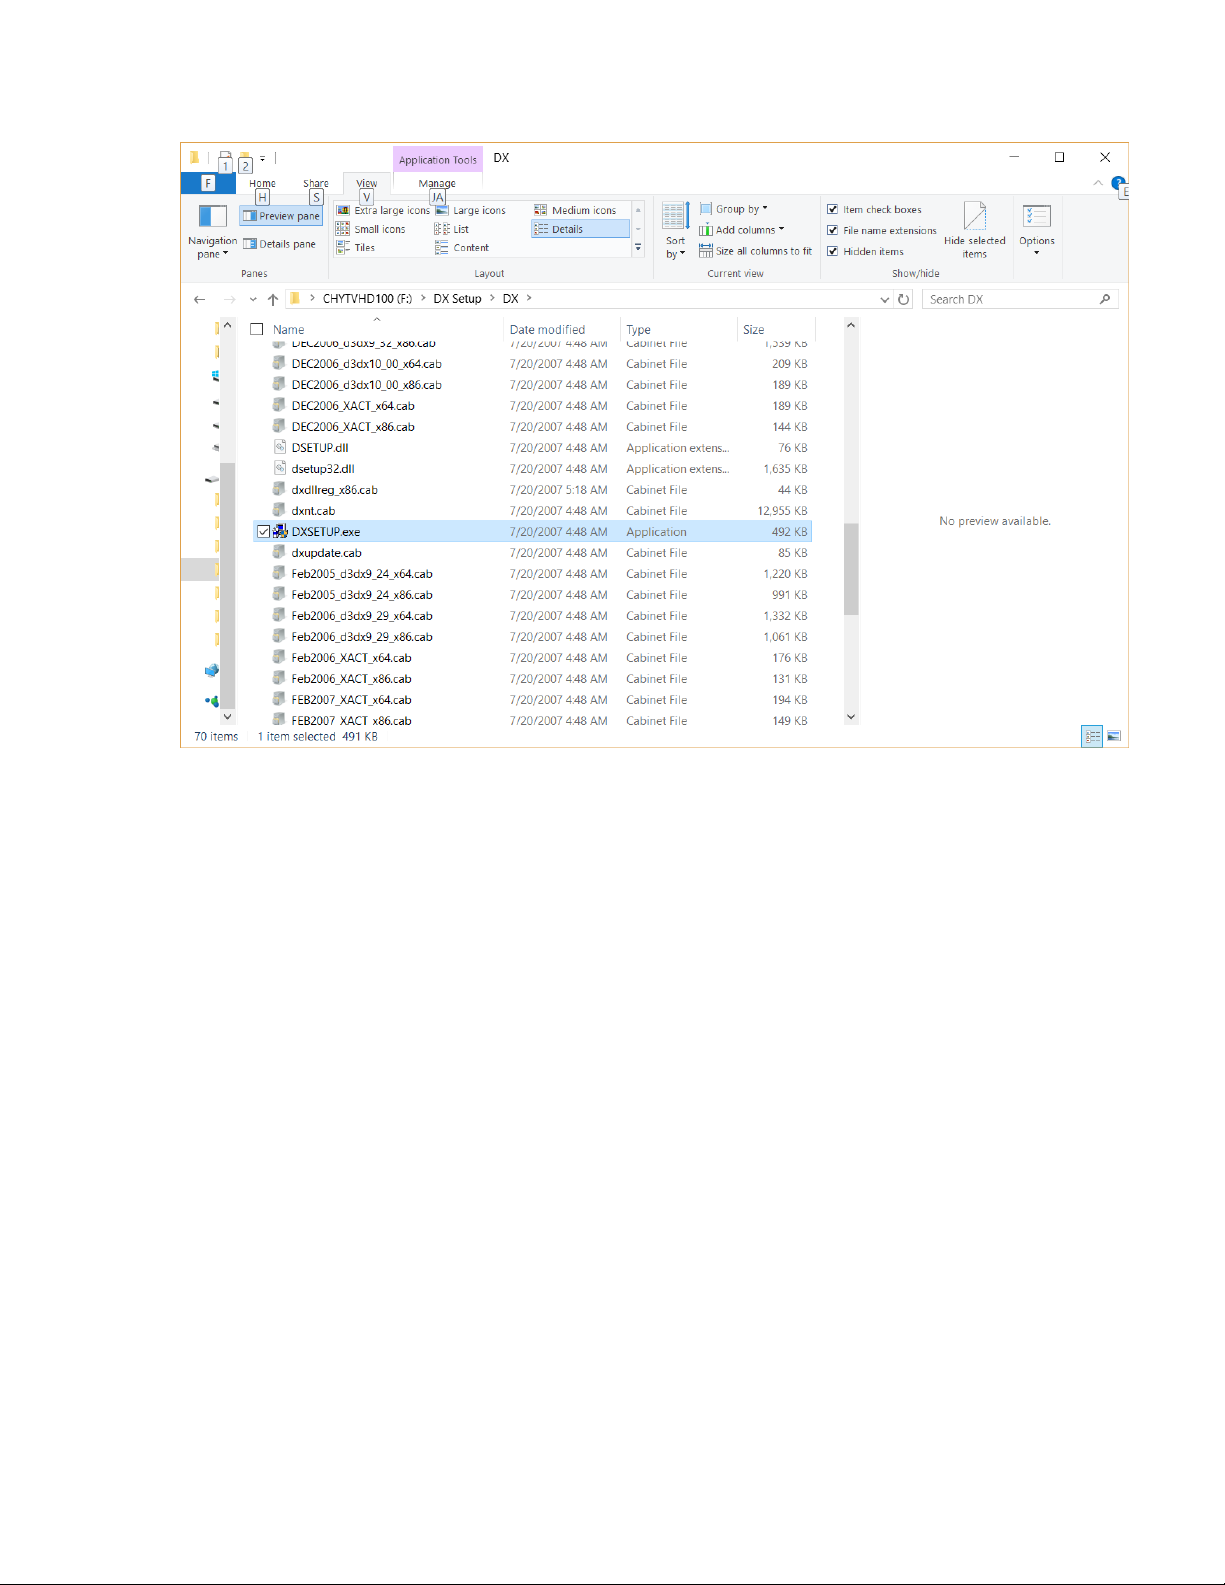This screenshot has height=1585, width=1225.
Task: Click the file list scrollbar down arrow
Action: (x=851, y=716)
